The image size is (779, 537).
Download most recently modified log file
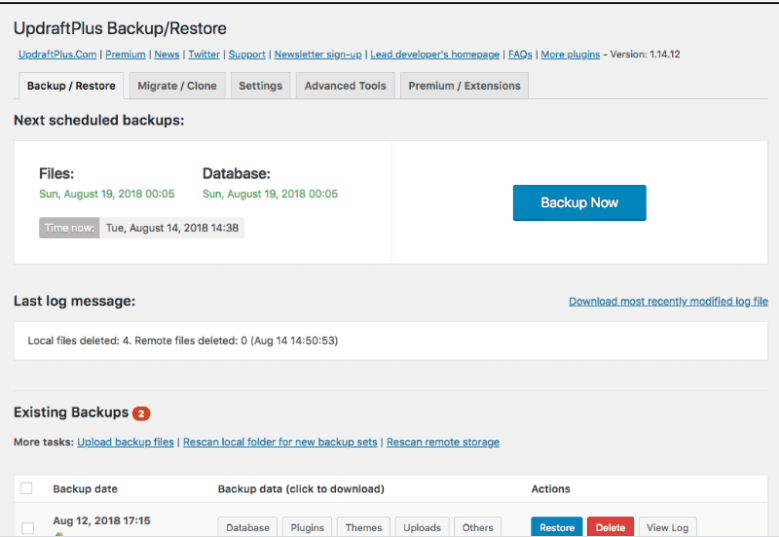[x=668, y=302]
